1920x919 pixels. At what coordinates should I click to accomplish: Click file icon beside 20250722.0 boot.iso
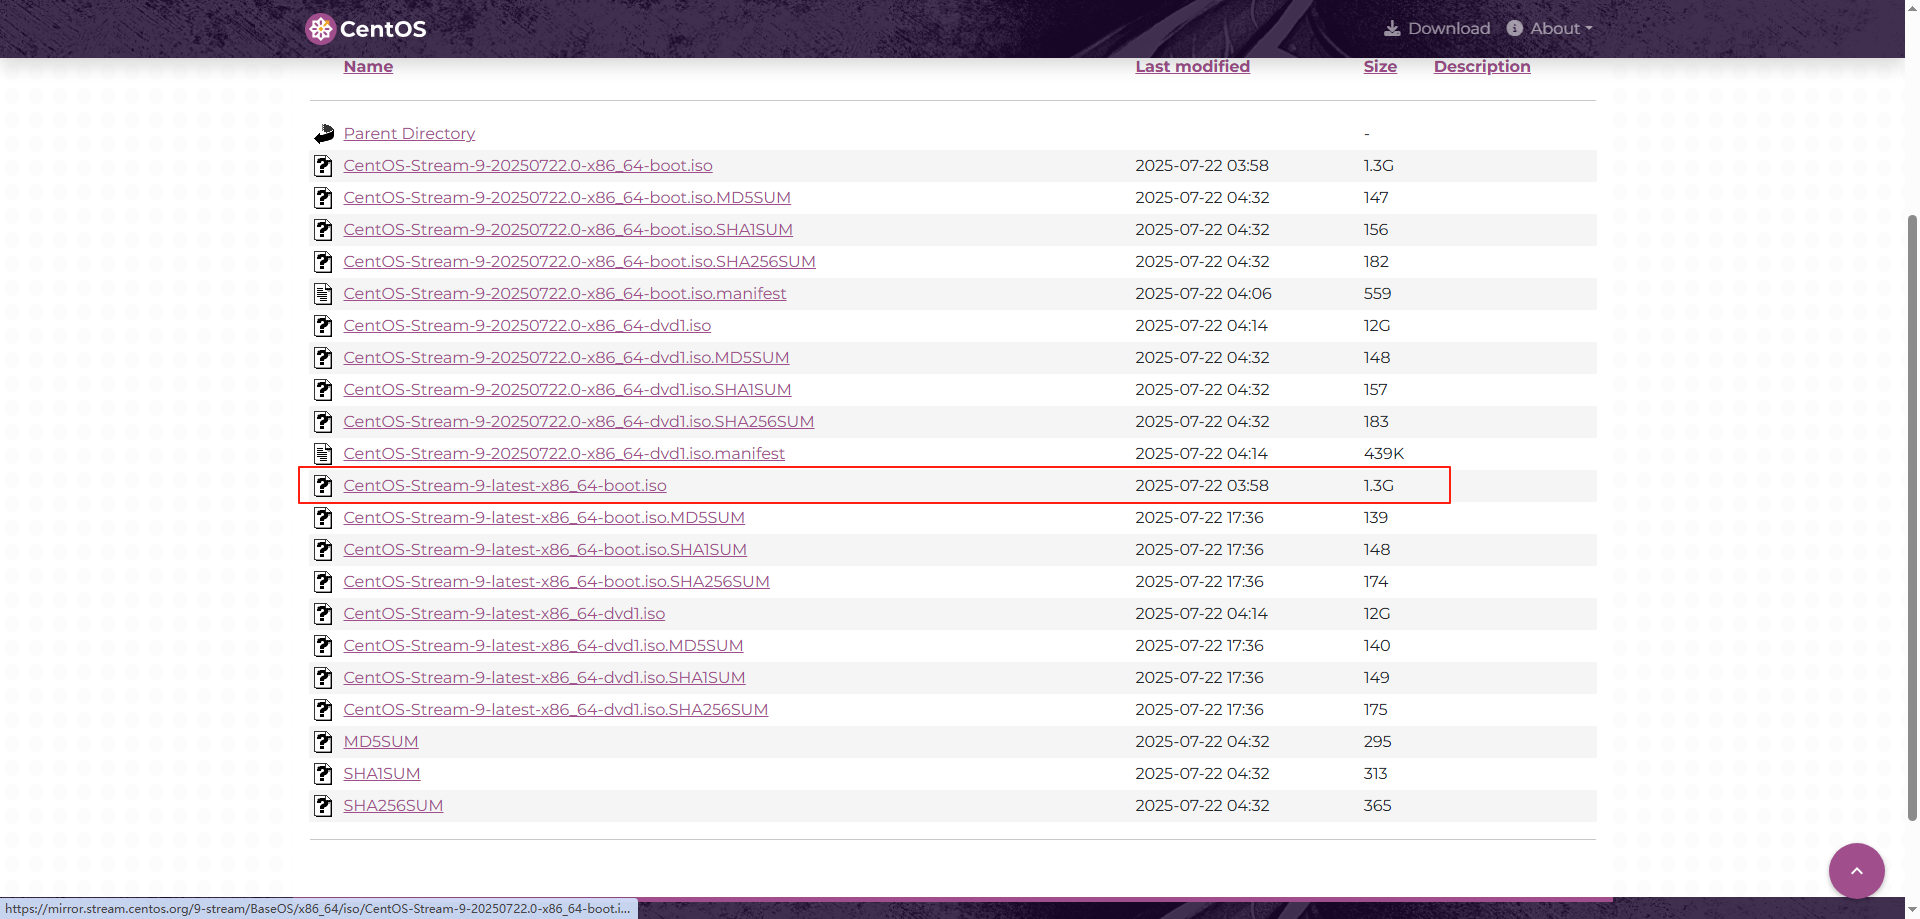tap(323, 166)
